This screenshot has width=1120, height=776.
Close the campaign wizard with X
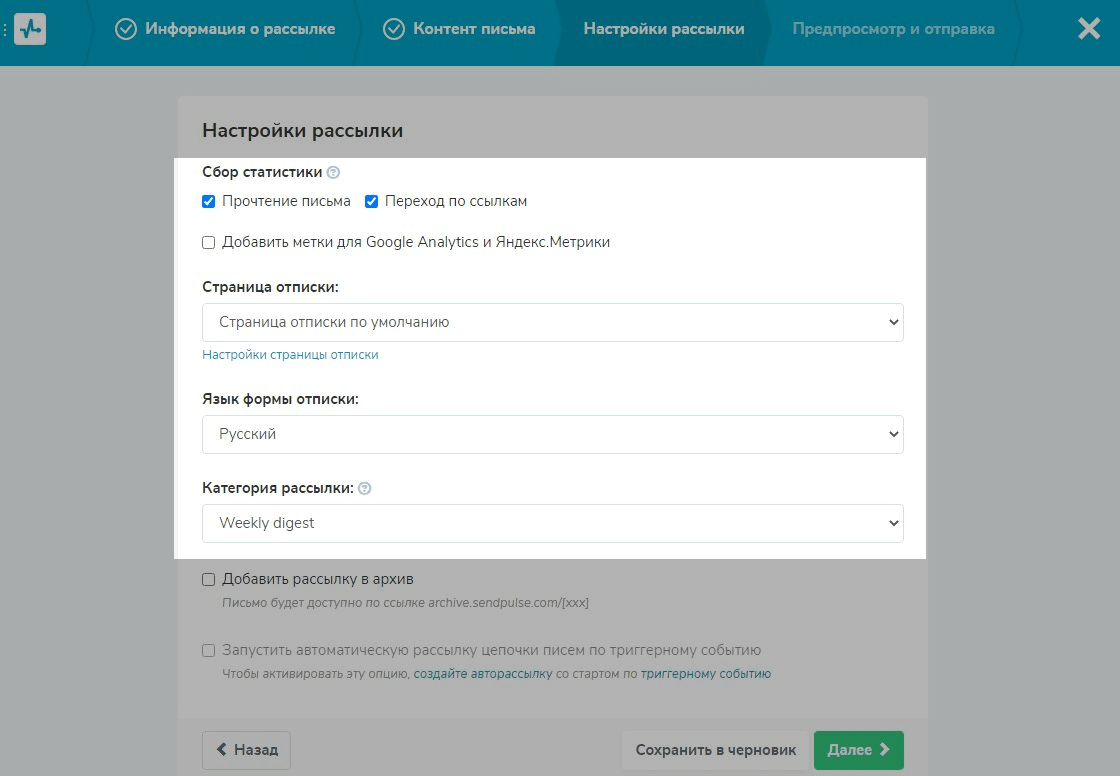(1089, 29)
